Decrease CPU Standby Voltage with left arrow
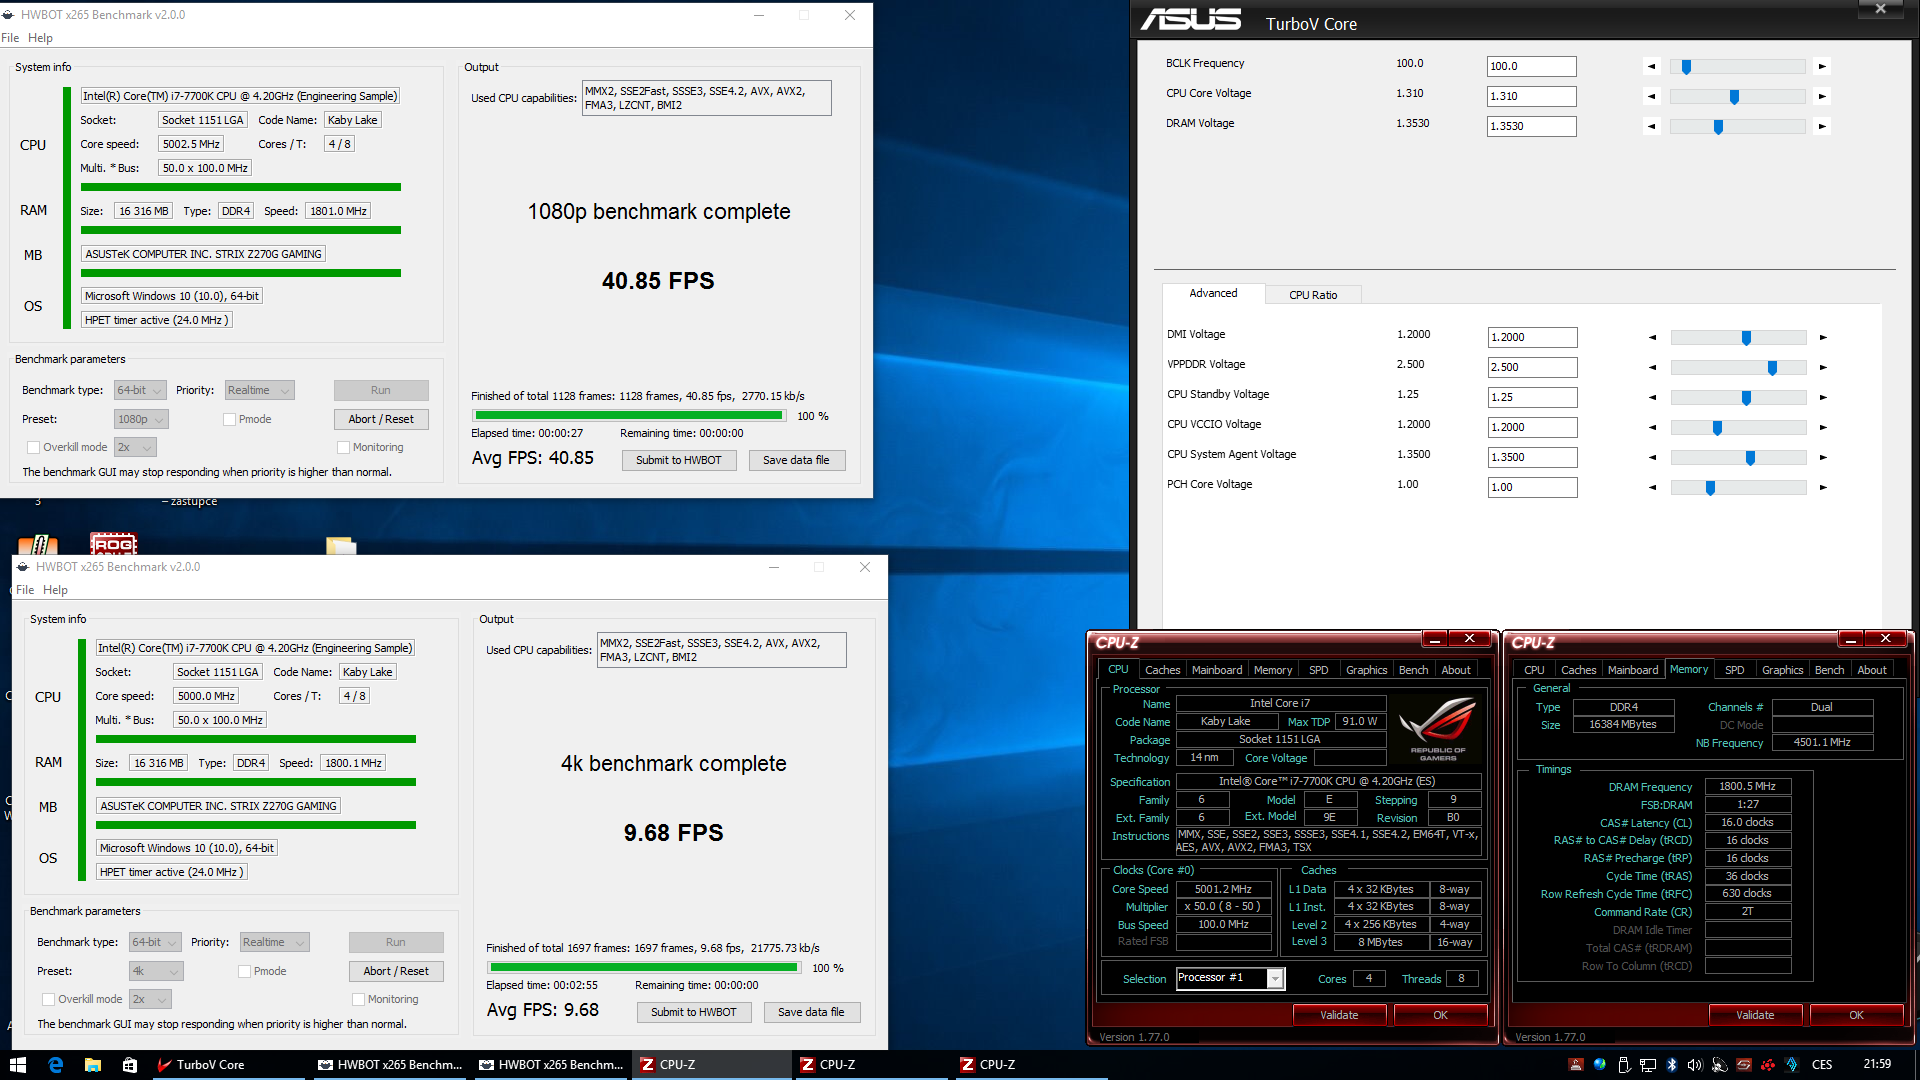1920x1080 pixels. point(1653,398)
